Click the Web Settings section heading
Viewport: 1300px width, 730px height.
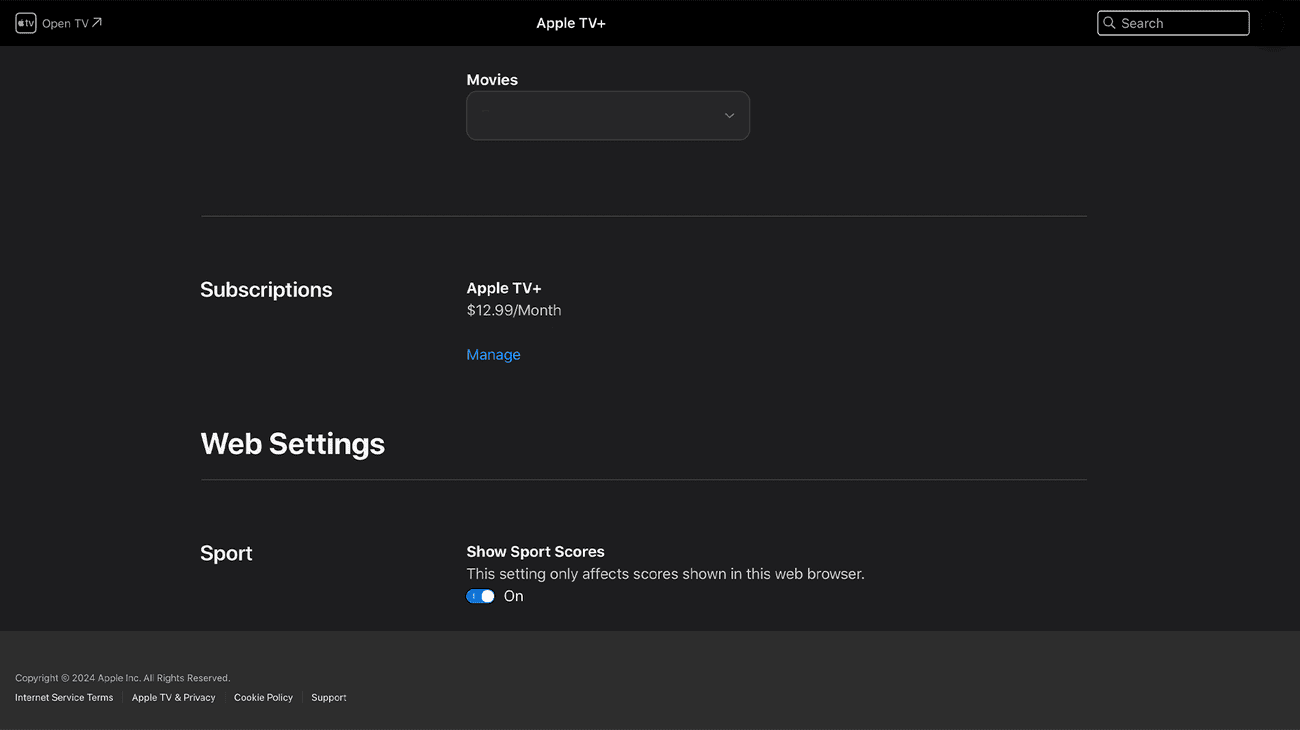tap(292, 443)
